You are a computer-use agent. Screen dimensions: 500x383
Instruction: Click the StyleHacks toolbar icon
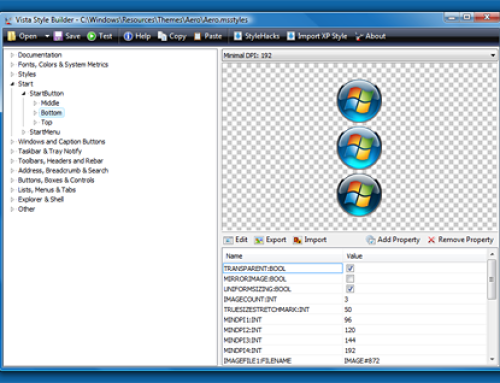pyautogui.click(x=238, y=36)
